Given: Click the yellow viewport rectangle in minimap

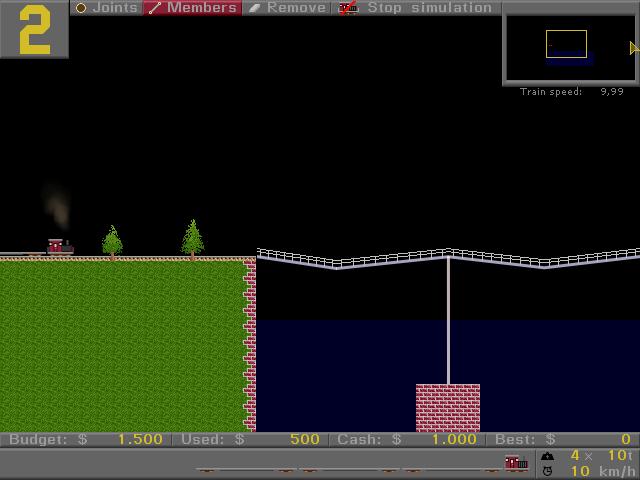Looking at the screenshot, I should (566, 44).
